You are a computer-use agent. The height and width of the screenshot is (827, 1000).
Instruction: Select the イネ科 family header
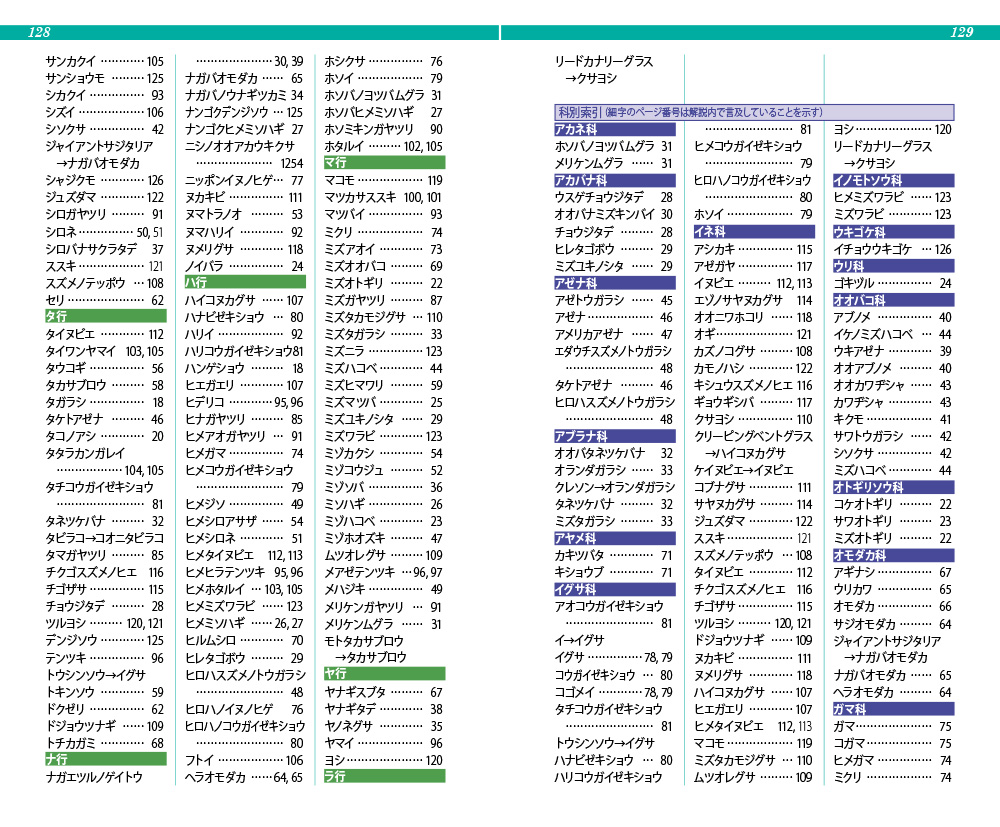[x=754, y=231]
